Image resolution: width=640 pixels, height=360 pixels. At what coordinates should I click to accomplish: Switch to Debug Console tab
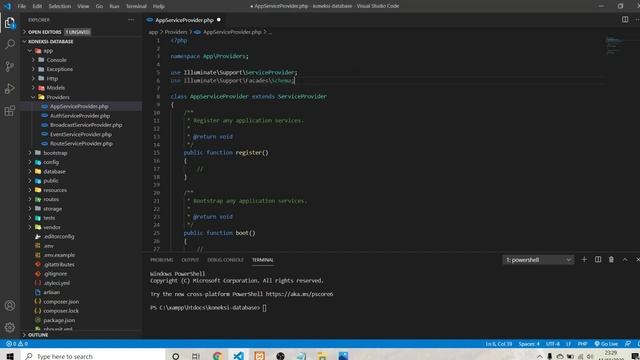225,260
